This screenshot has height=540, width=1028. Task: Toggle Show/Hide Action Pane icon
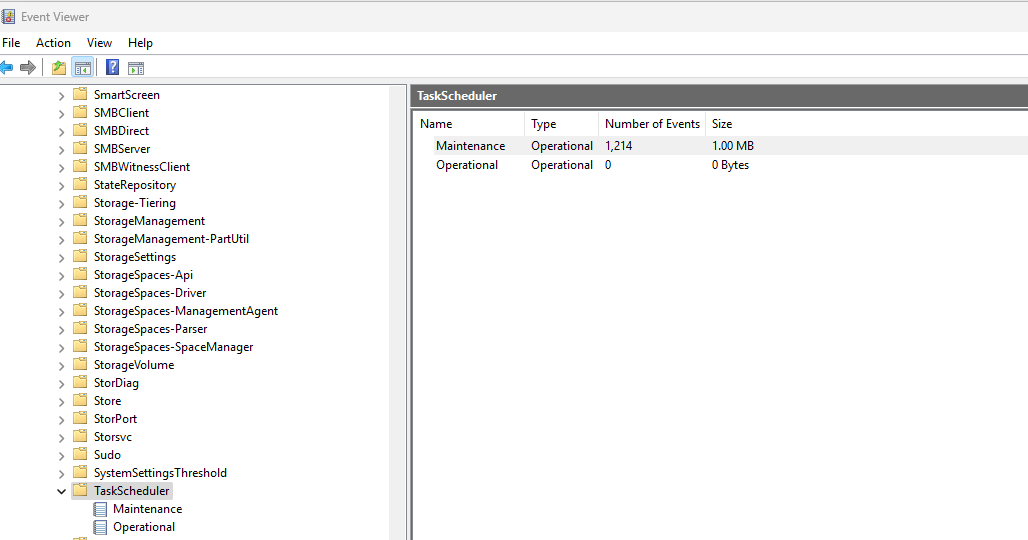[136, 68]
